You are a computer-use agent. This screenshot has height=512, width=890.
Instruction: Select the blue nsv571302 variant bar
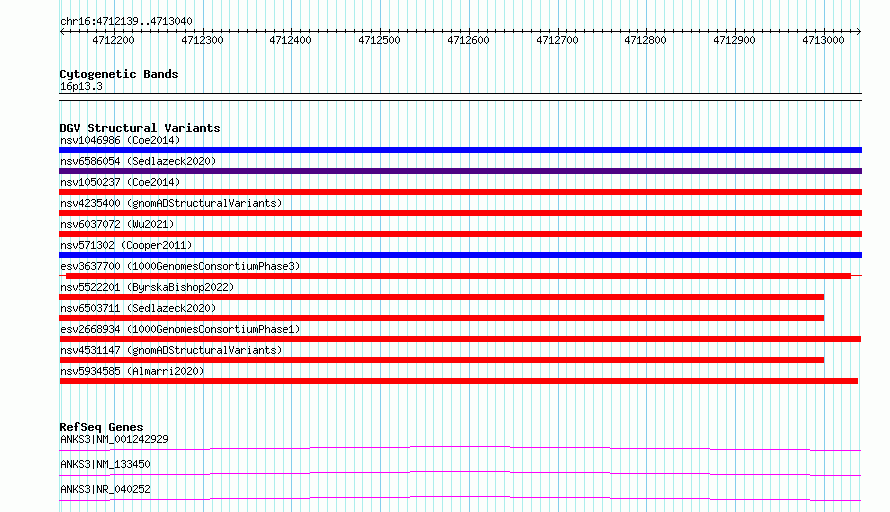(x=460, y=255)
